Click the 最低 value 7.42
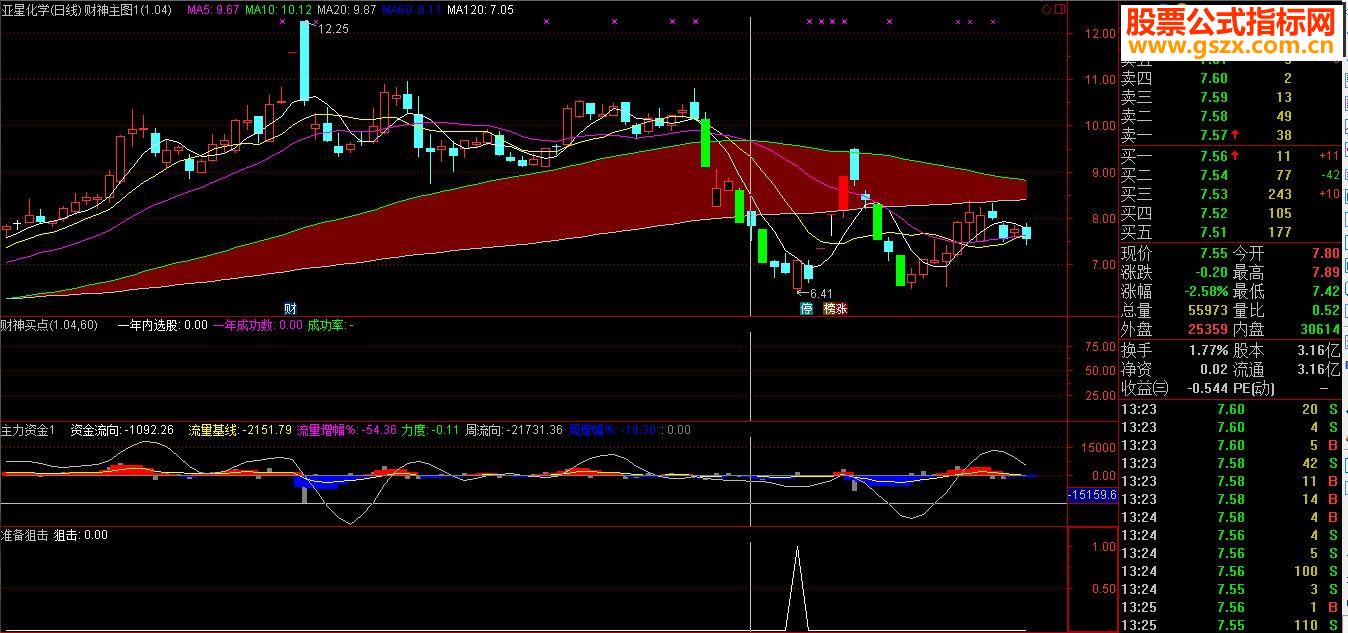 pyautogui.click(x=1325, y=292)
